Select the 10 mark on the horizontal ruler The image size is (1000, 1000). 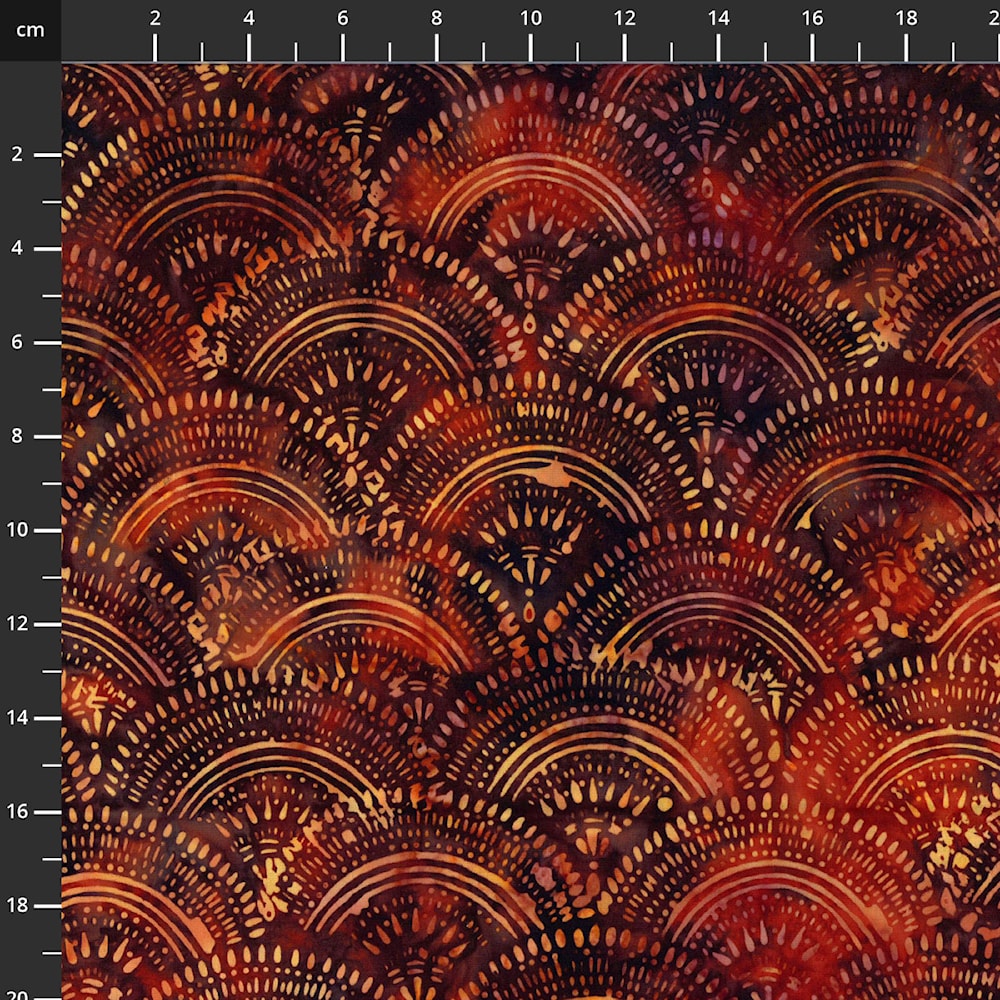coord(531,18)
